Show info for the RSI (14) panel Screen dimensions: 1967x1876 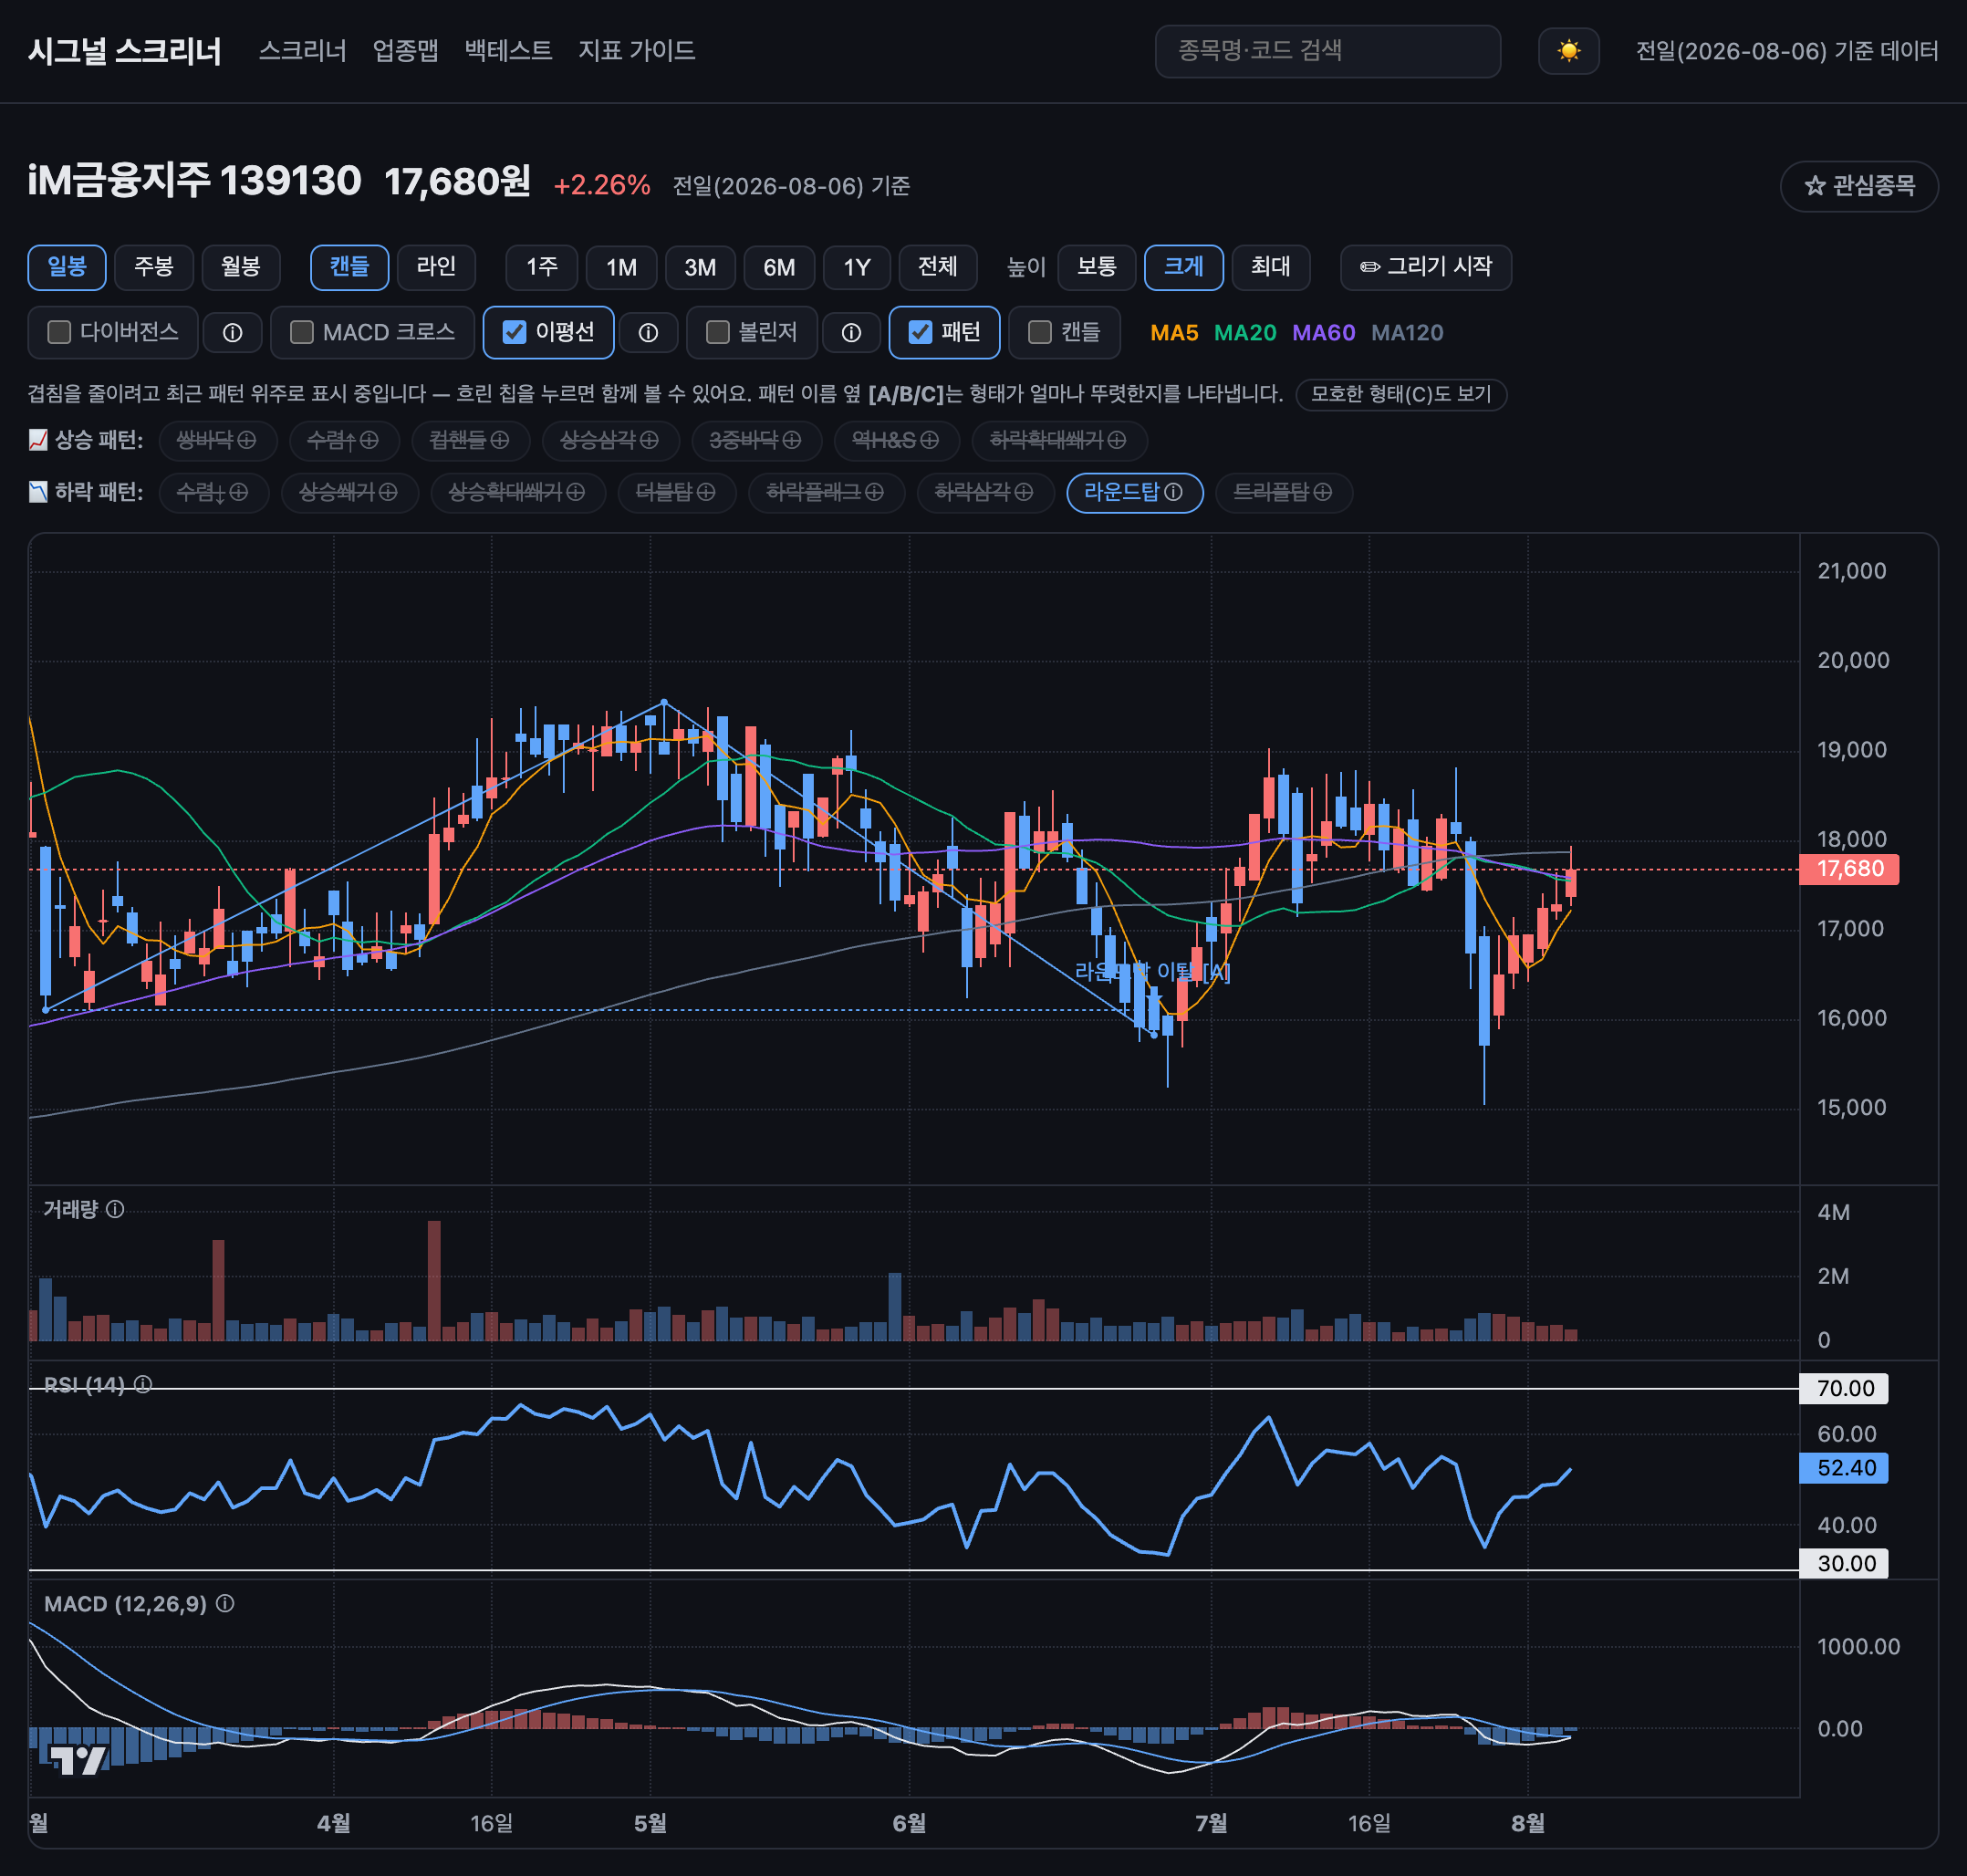click(x=143, y=1384)
